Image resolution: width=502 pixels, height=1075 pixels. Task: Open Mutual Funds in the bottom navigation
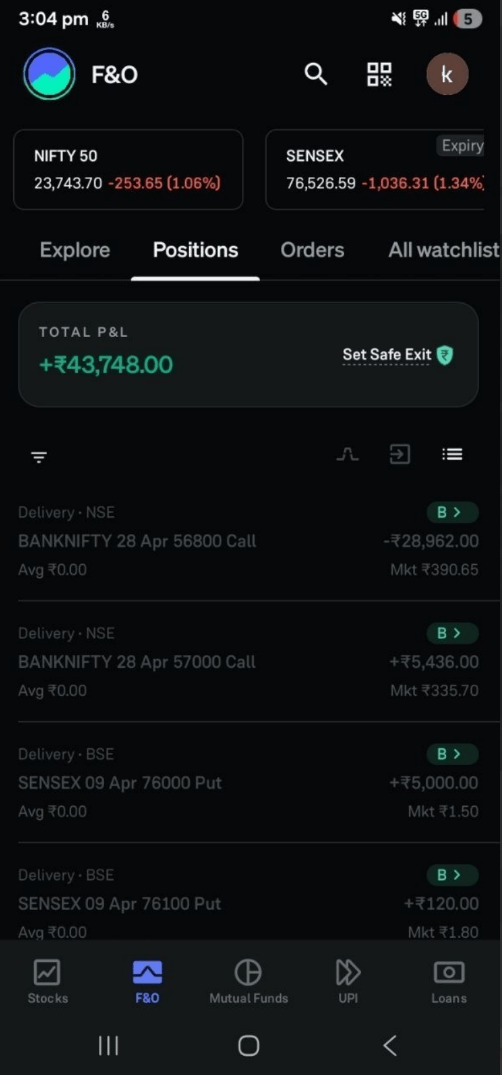(248, 981)
